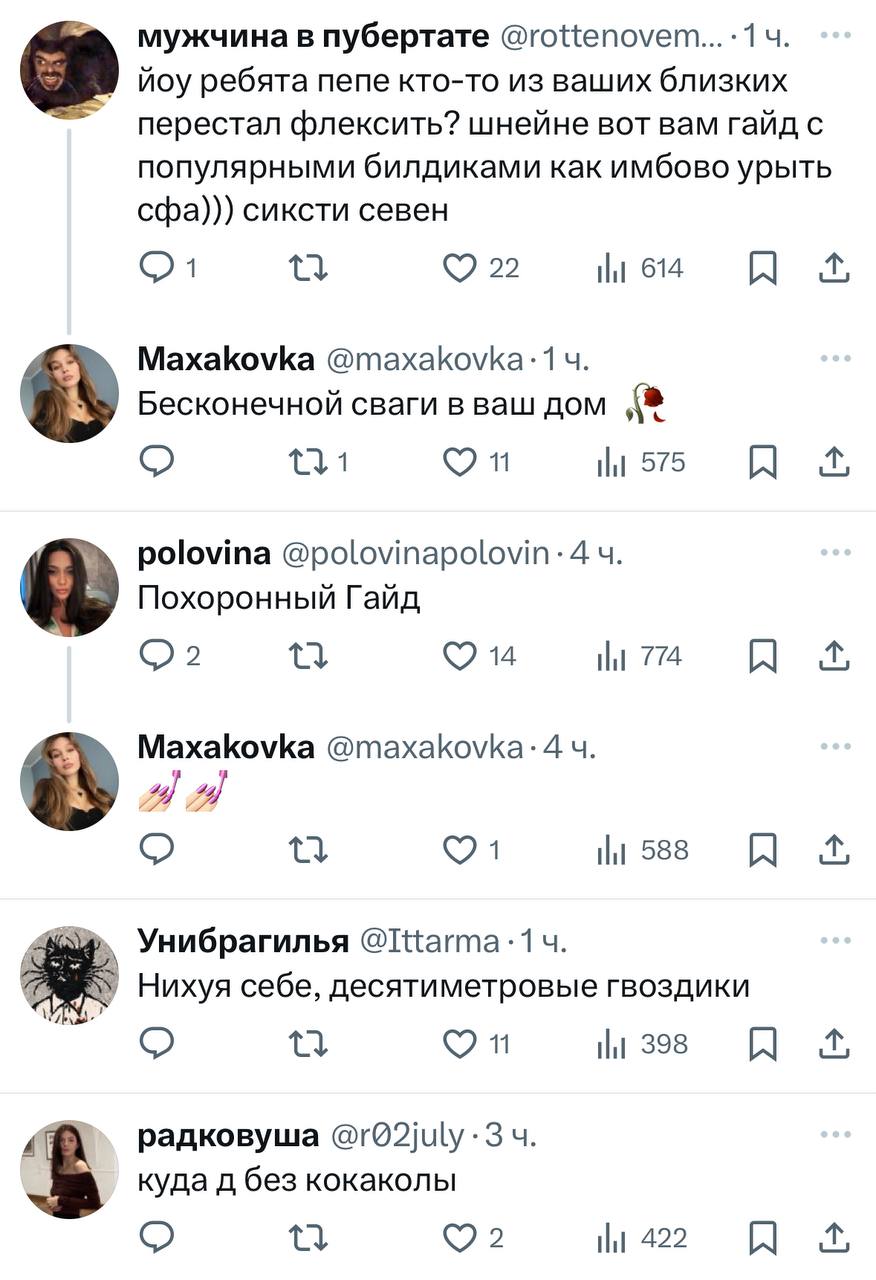The height and width of the screenshot is (1280, 876).
Task: Open view stats of 398 on Унибрагилья tweet
Action: tap(642, 1044)
